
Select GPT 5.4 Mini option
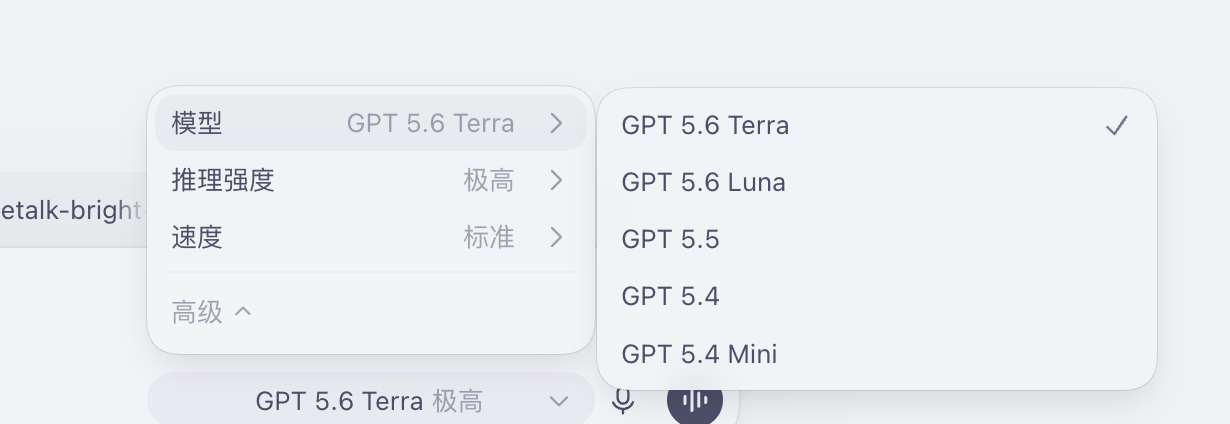tap(877, 353)
